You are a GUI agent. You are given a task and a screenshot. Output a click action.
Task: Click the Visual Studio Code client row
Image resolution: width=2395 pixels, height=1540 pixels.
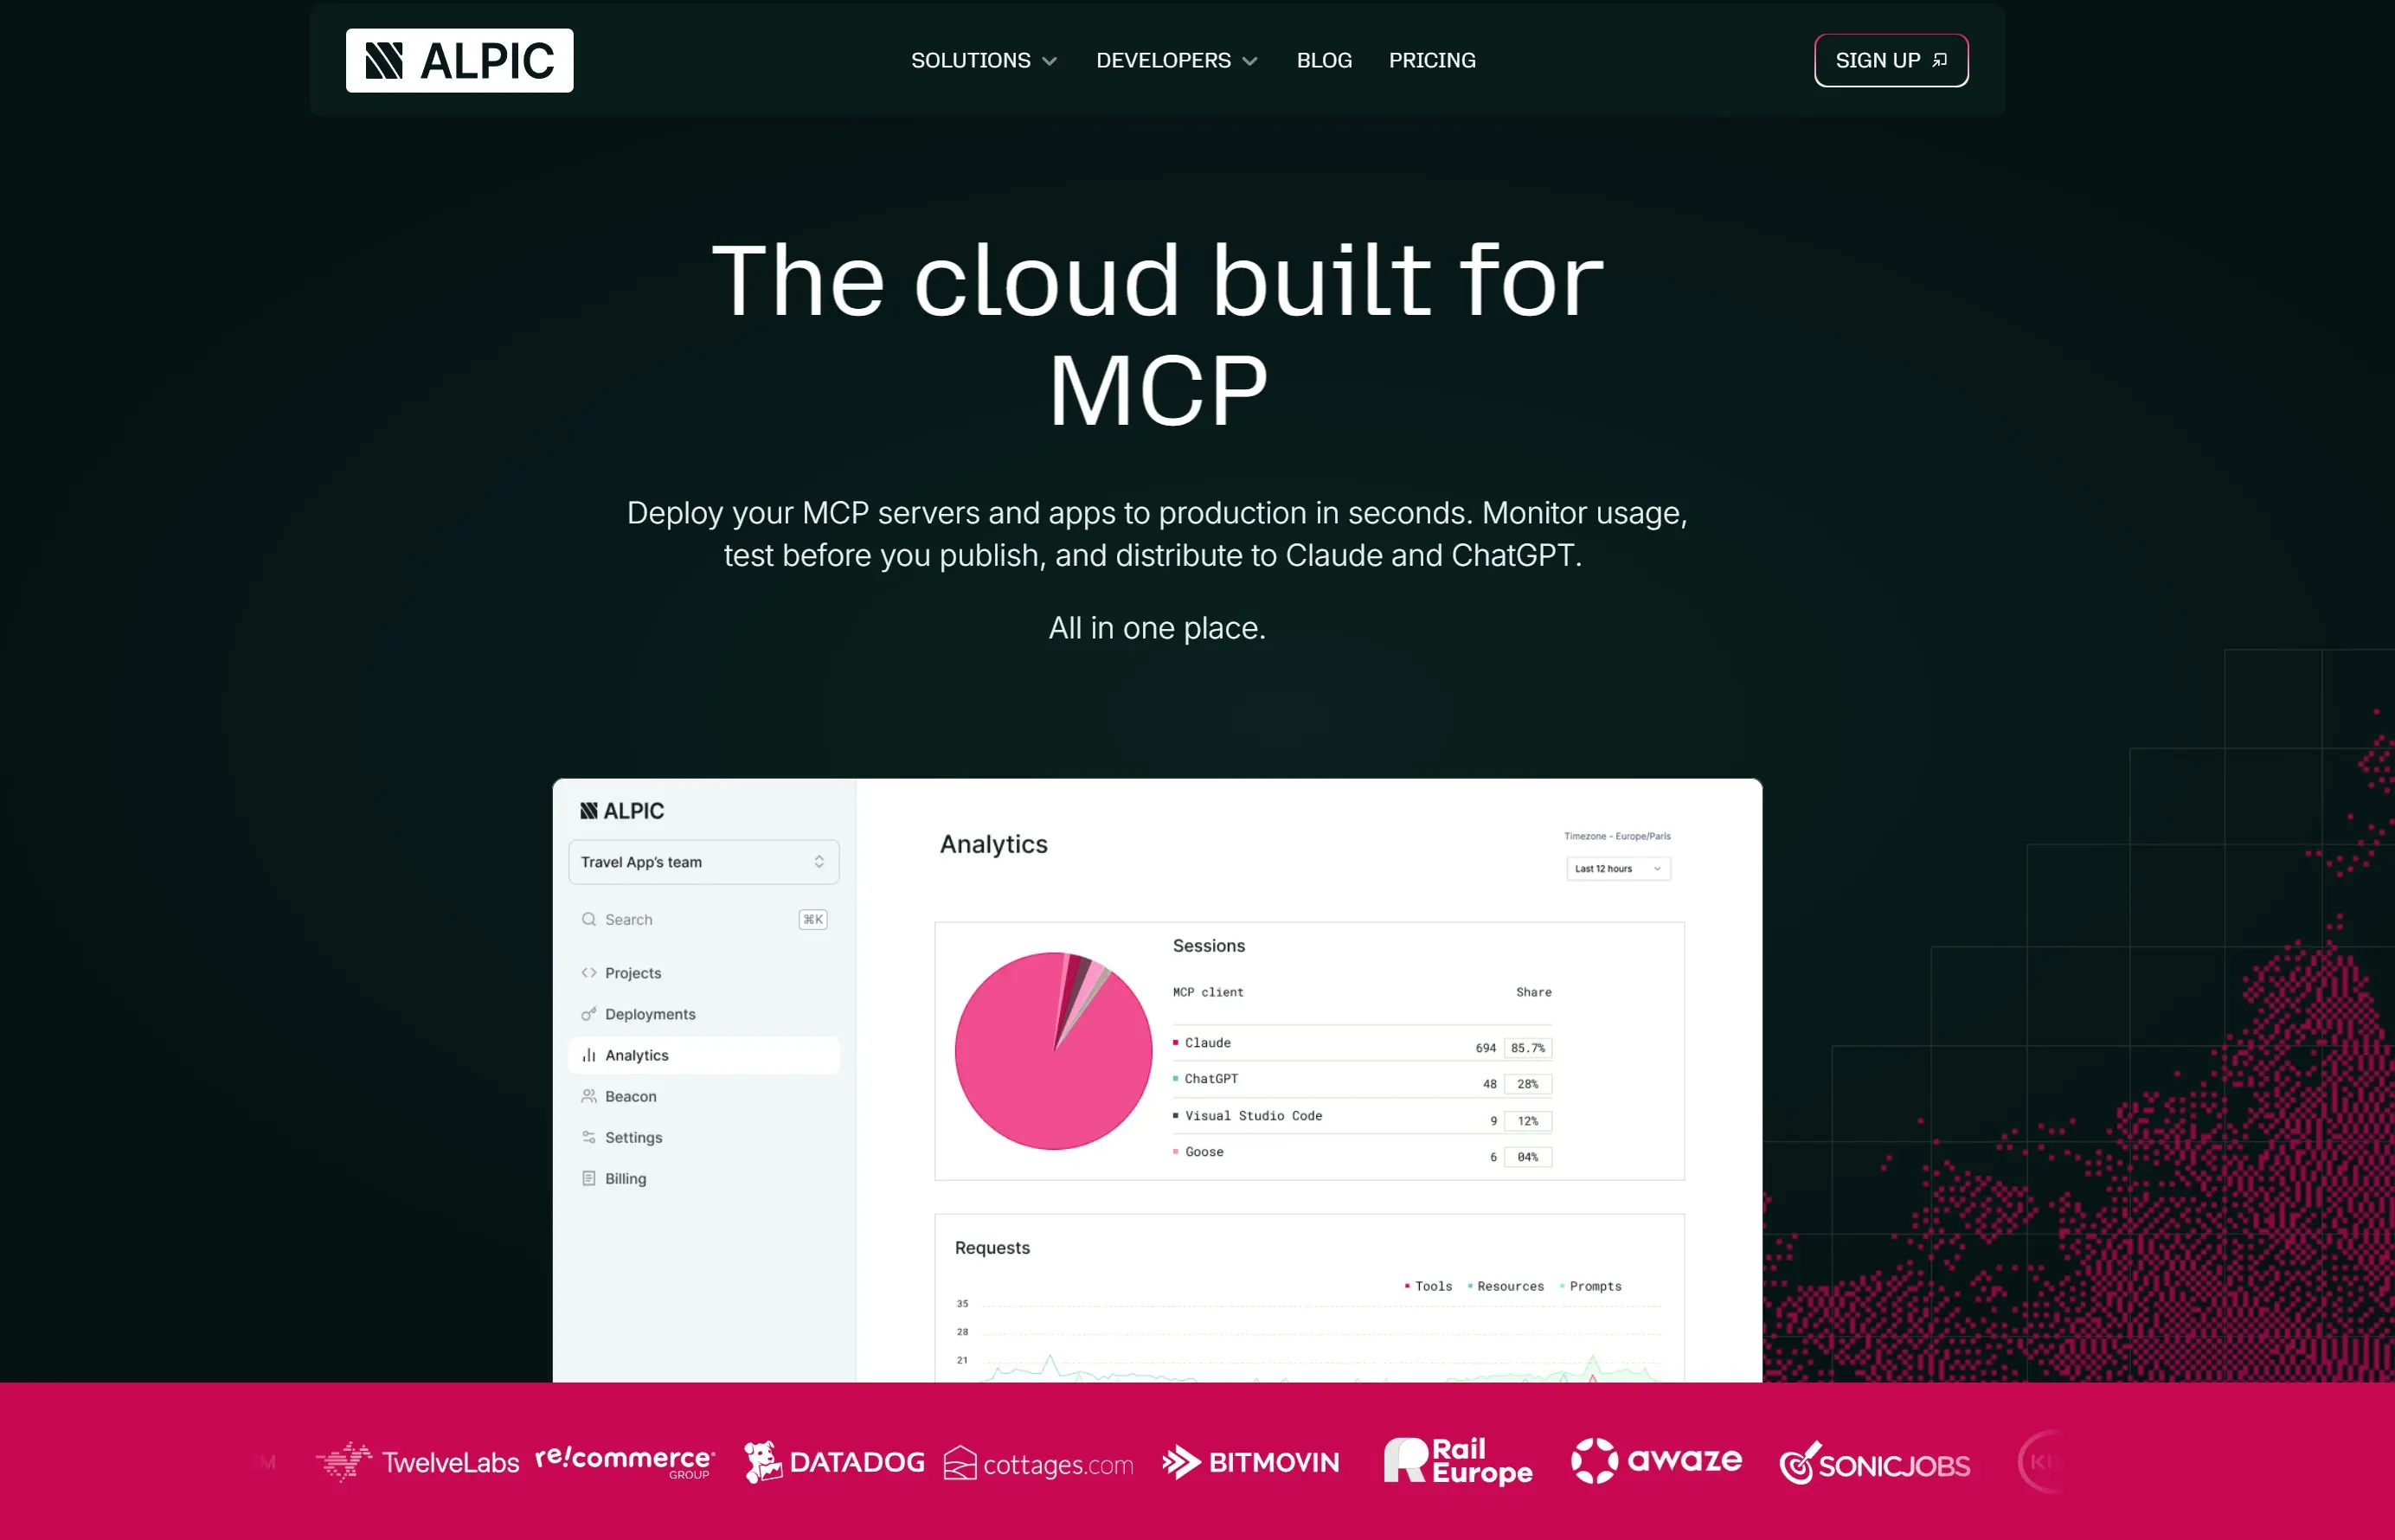click(x=1362, y=1117)
